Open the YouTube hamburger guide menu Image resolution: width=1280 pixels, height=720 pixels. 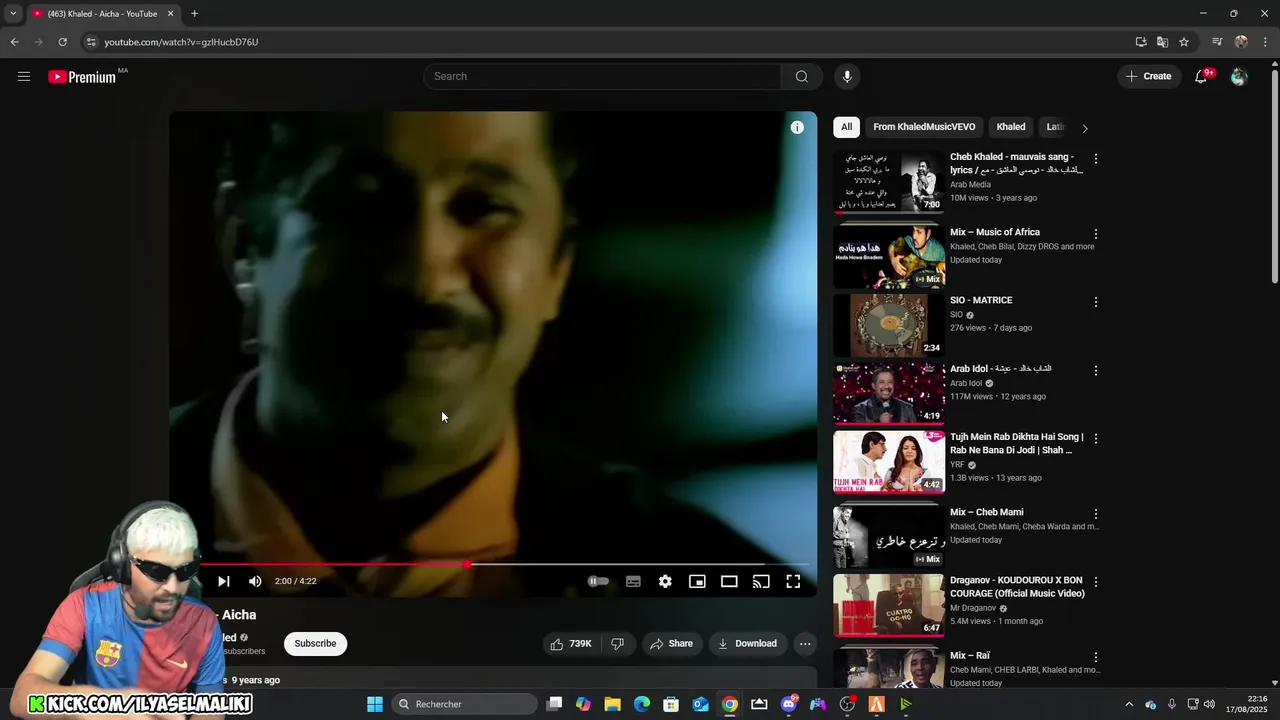24,77
